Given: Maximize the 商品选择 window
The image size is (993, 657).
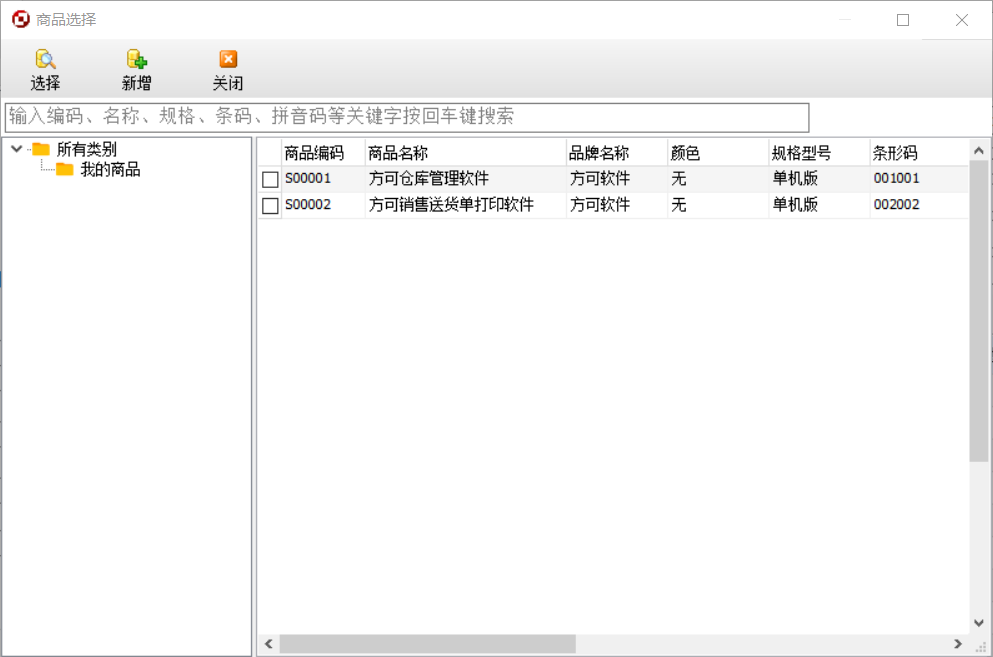Looking at the screenshot, I should (x=903, y=20).
